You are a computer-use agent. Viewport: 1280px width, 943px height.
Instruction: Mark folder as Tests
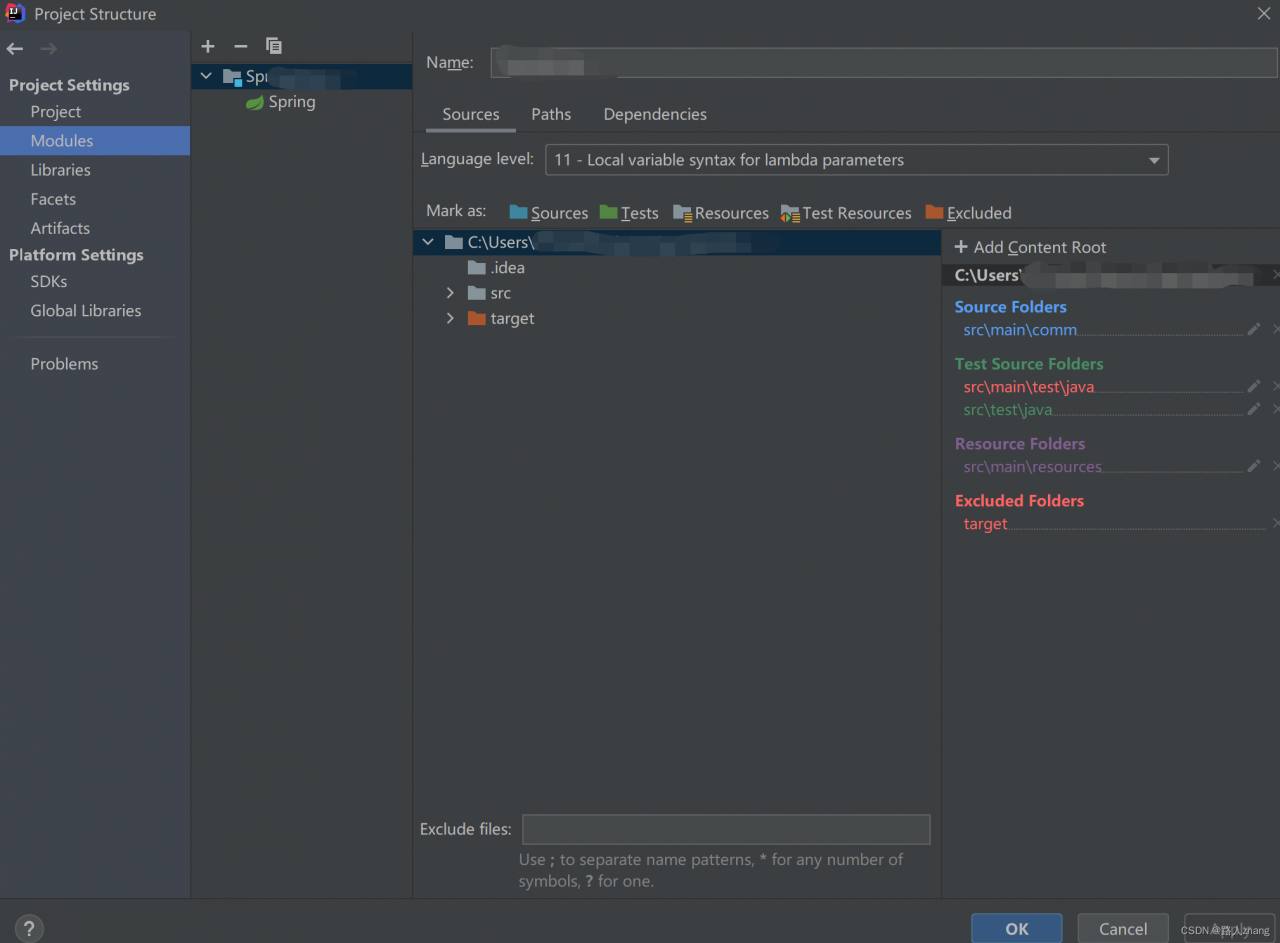pyautogui.click(x=629, y=213)
